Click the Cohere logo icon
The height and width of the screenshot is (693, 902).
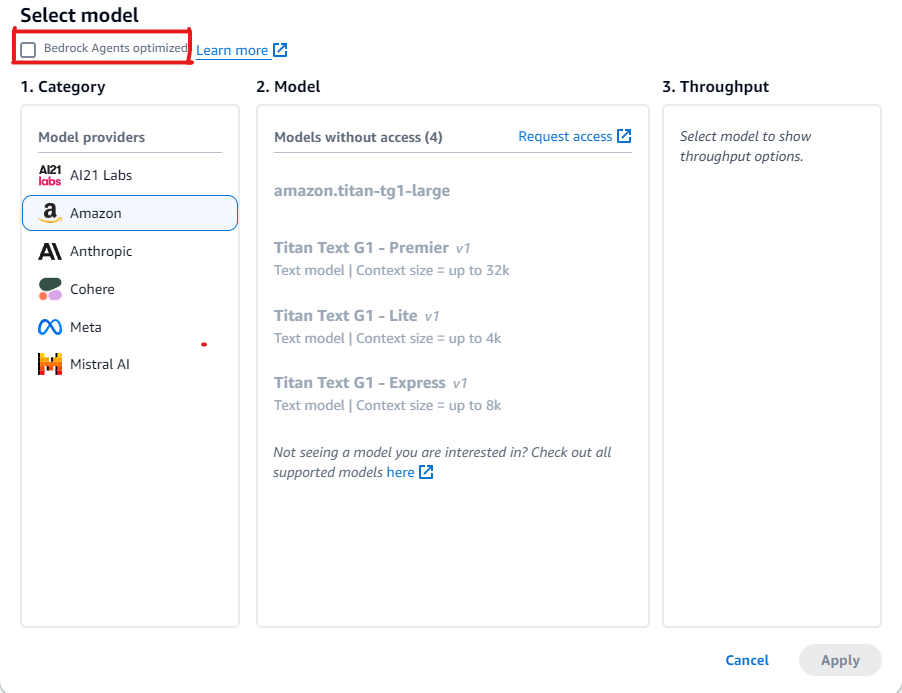point(48,289)
